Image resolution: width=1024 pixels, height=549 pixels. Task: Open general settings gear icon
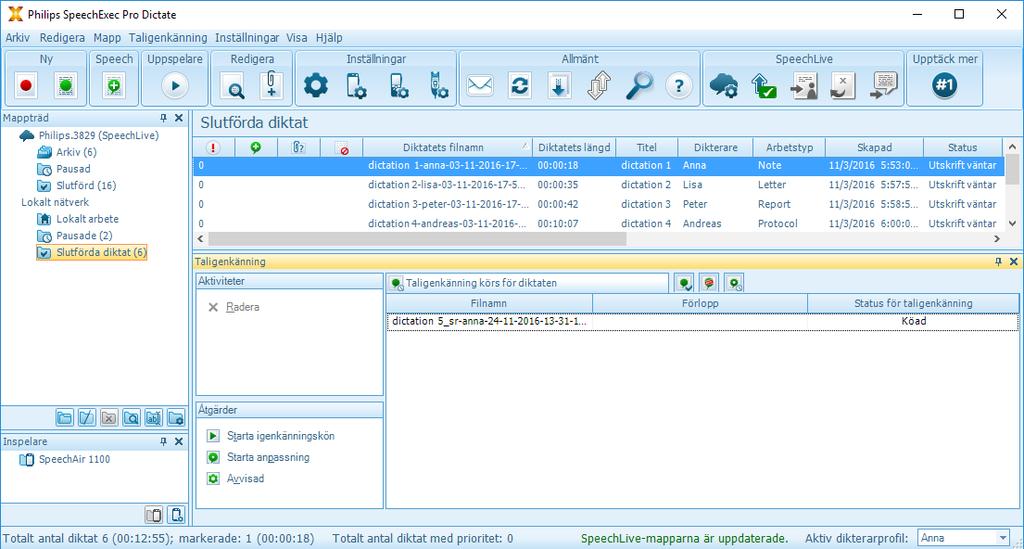[x=316, y=86]
